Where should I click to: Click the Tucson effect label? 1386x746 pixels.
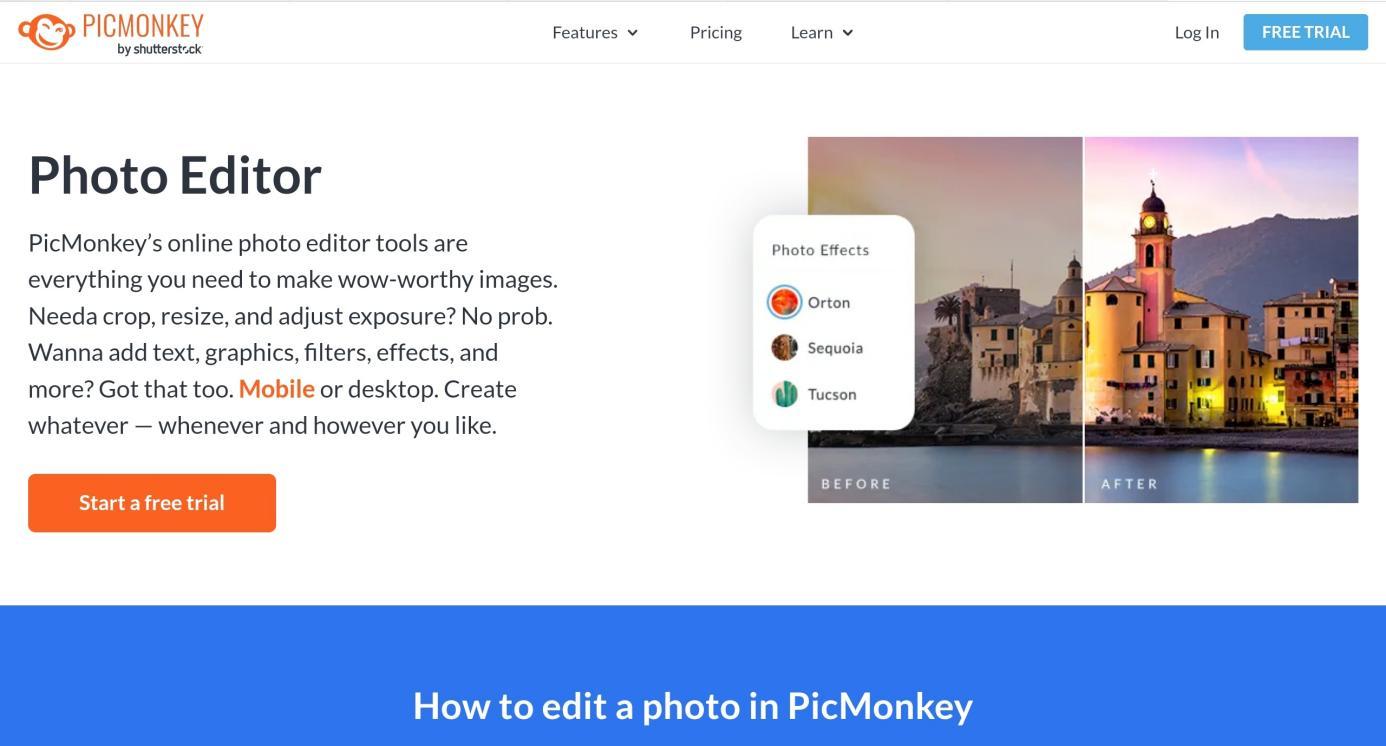[x=832, y=394]
